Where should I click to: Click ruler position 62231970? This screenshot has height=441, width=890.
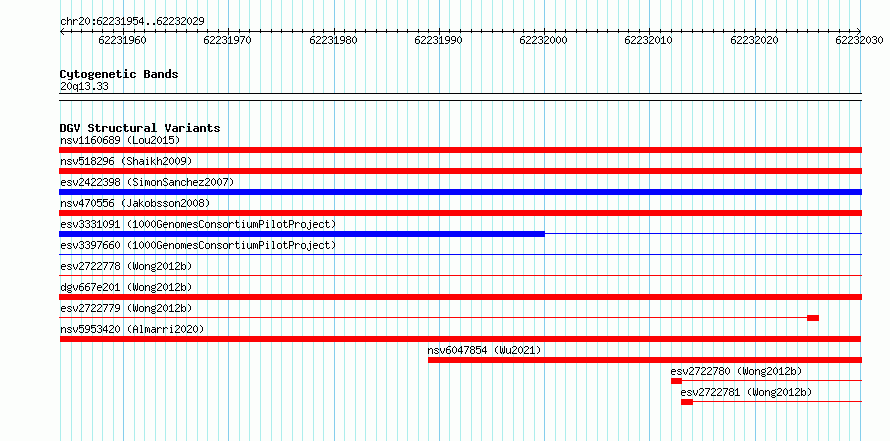click(x=227, y=40)
